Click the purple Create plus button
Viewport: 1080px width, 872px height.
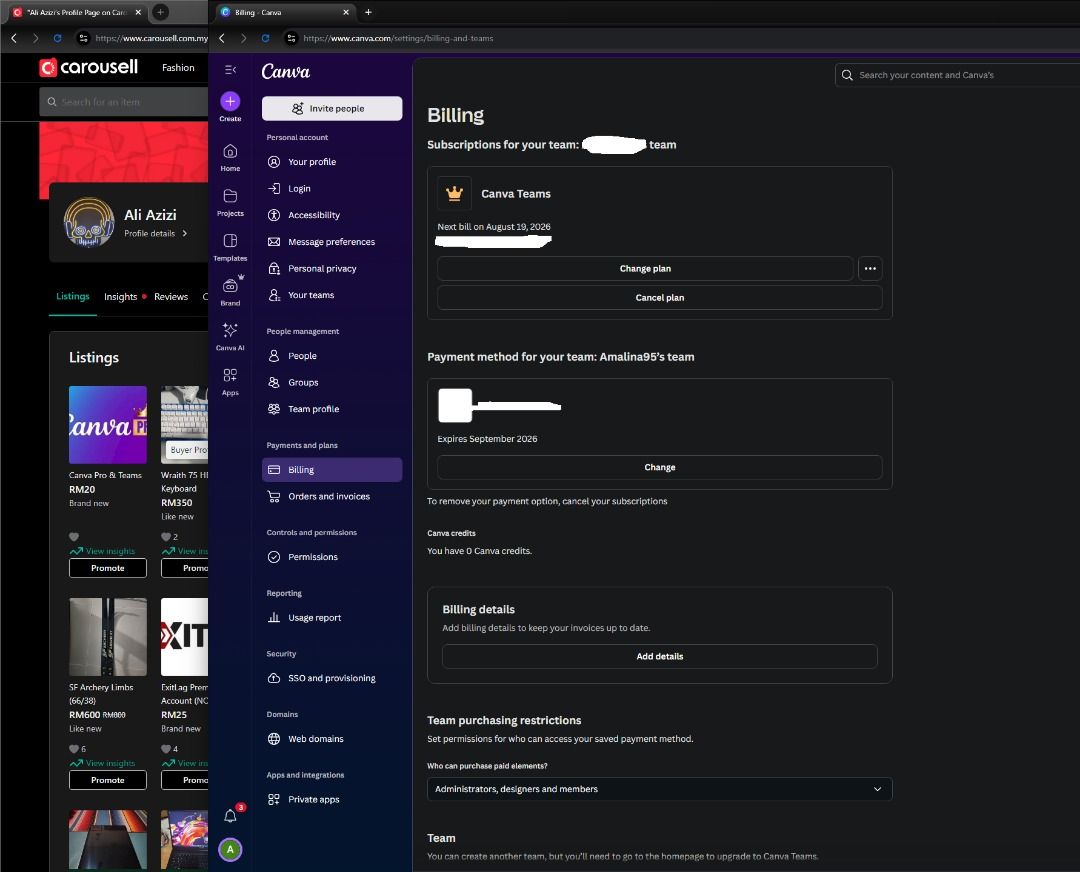[x=230, y=101]
